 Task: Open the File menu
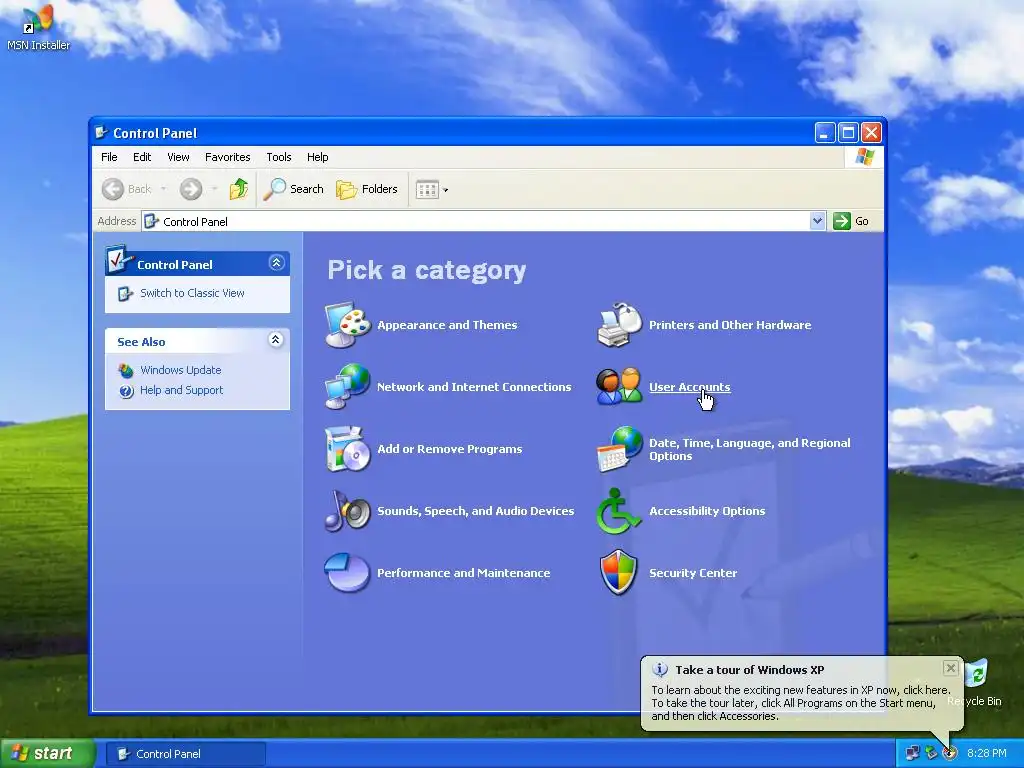point(109,157)
